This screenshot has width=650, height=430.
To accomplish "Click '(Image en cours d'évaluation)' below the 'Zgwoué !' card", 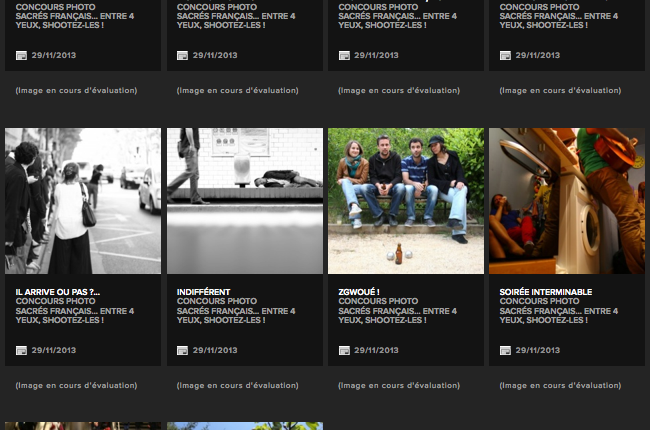I will point(399,386).
